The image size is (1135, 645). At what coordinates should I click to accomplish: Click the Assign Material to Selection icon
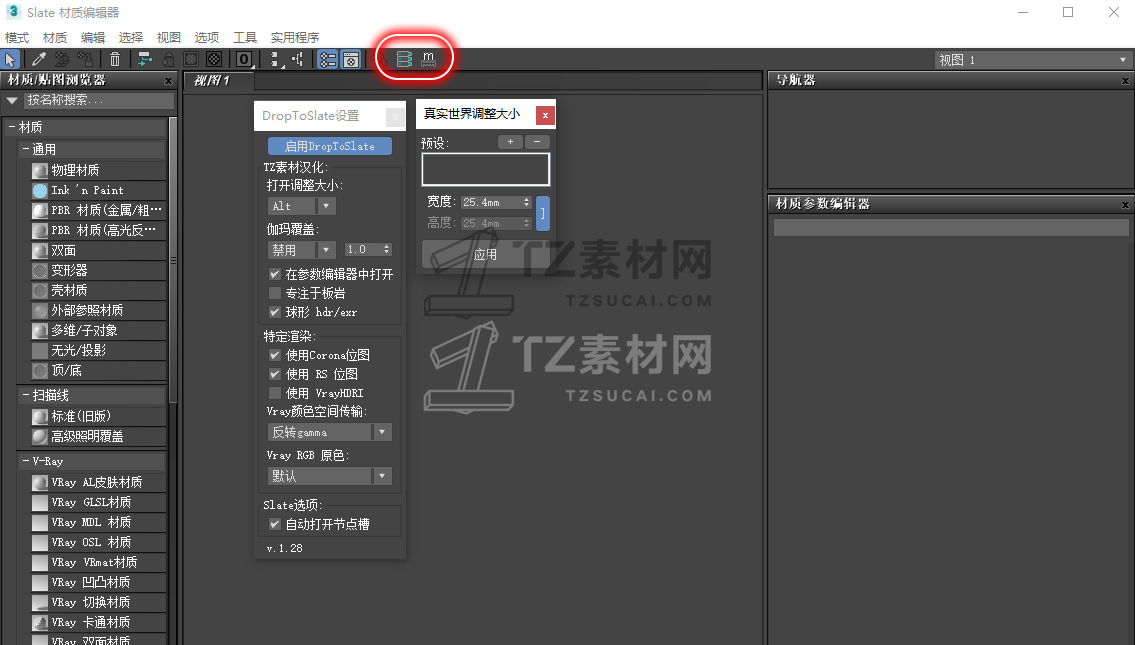pos(85,59)
